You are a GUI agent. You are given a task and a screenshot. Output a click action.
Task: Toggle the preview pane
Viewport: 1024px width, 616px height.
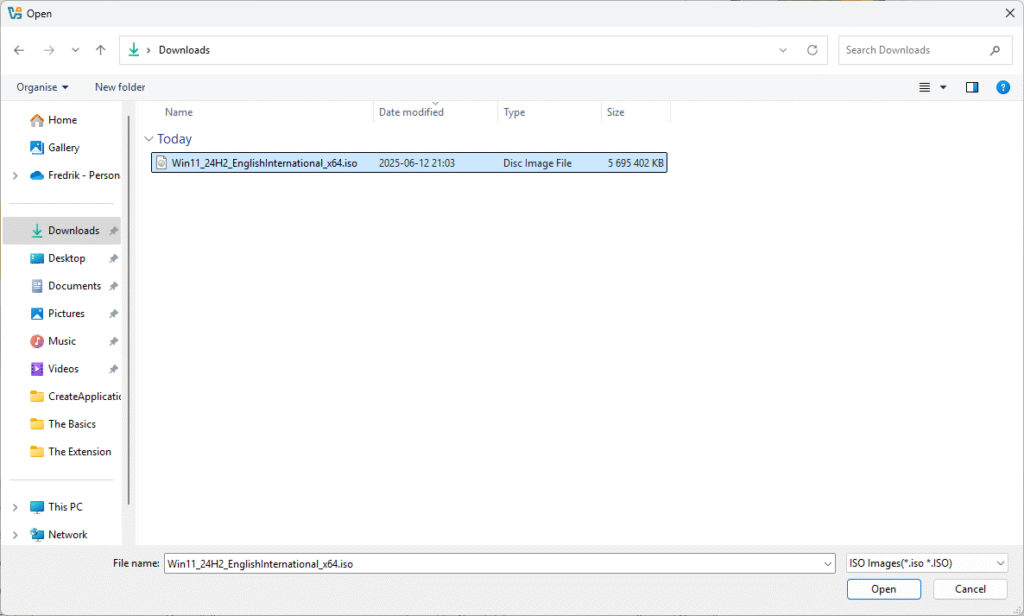(x=972, y=88)
